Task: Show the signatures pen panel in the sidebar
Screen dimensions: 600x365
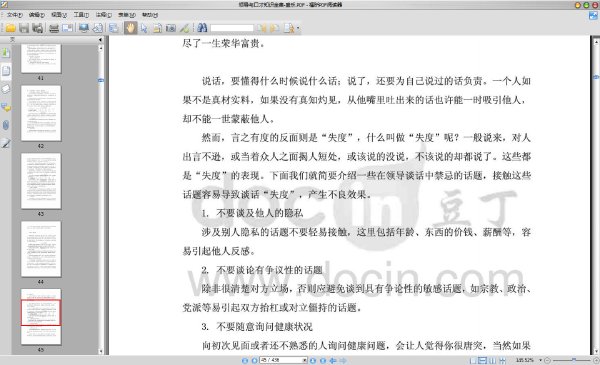Action: (x=5, y=143)
